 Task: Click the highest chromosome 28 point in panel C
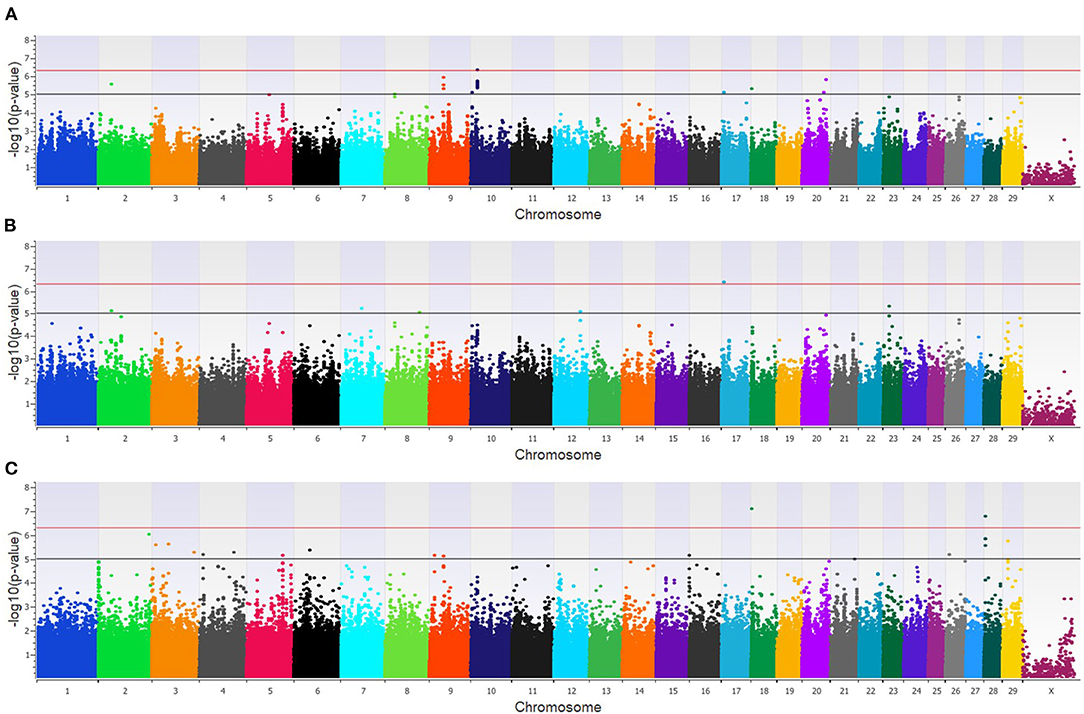[985, 516]
